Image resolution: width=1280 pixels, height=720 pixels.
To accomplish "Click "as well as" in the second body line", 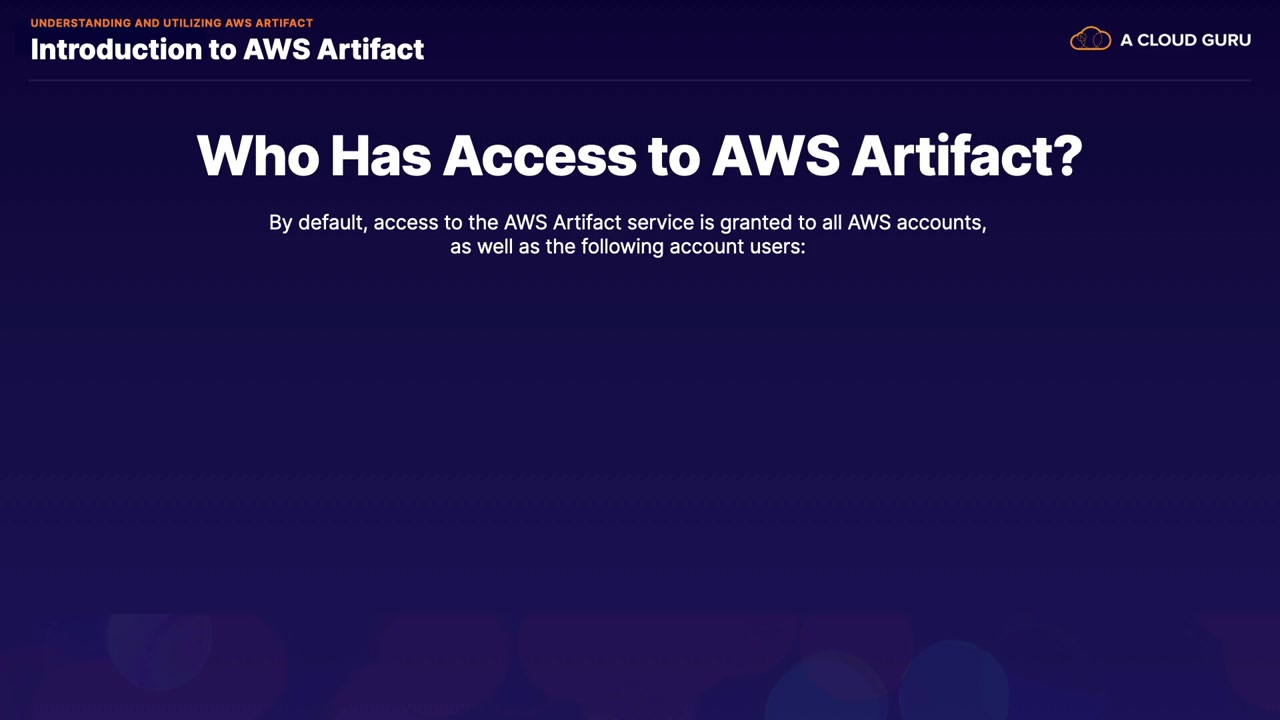I will point(494,246).
